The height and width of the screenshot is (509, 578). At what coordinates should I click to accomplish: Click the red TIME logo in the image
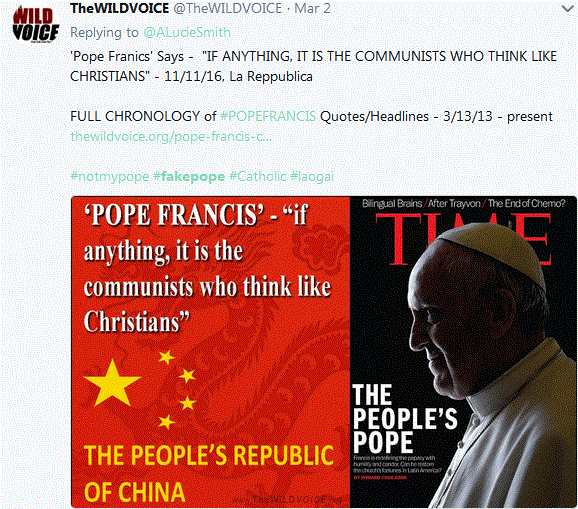[x=463, y=239]
